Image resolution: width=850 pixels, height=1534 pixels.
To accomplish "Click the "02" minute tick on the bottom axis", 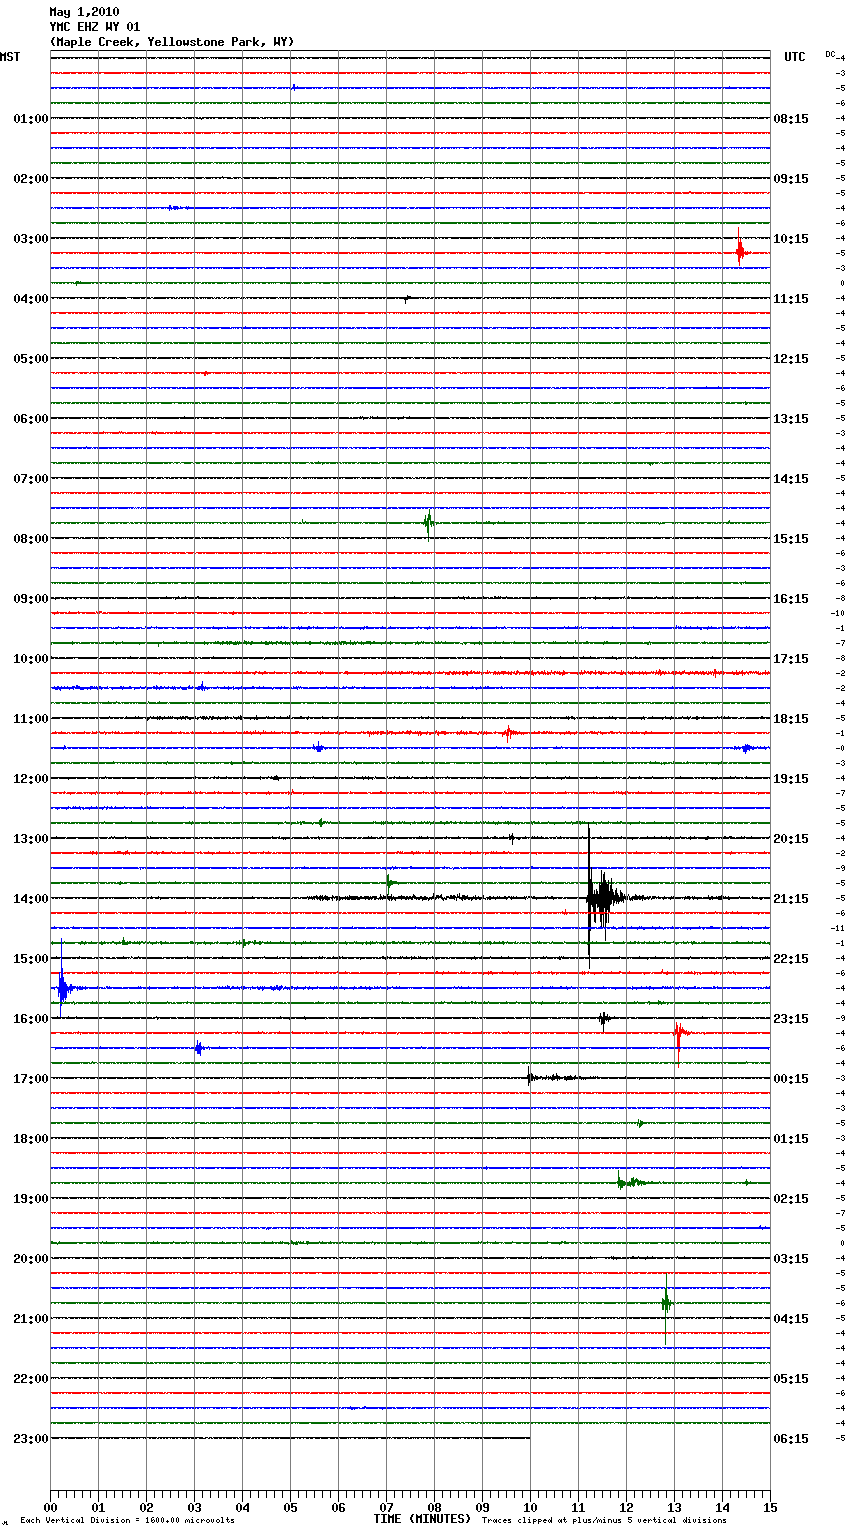I will coord(146,1508).
